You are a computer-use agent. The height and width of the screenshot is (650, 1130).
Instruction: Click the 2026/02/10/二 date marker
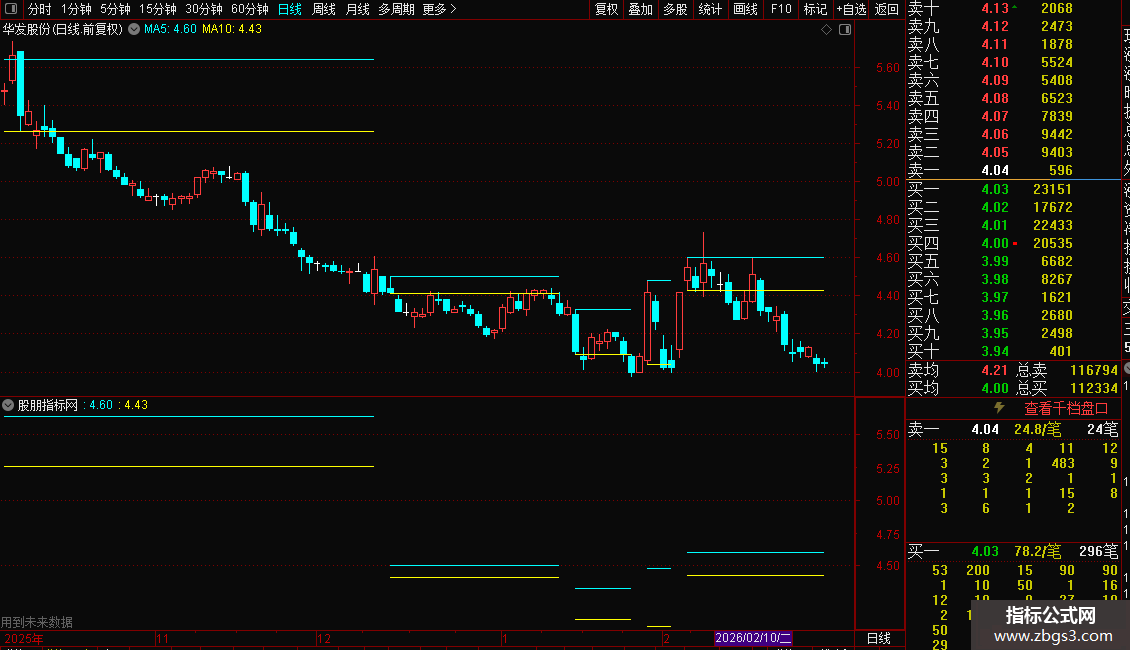tap(753, 638)
